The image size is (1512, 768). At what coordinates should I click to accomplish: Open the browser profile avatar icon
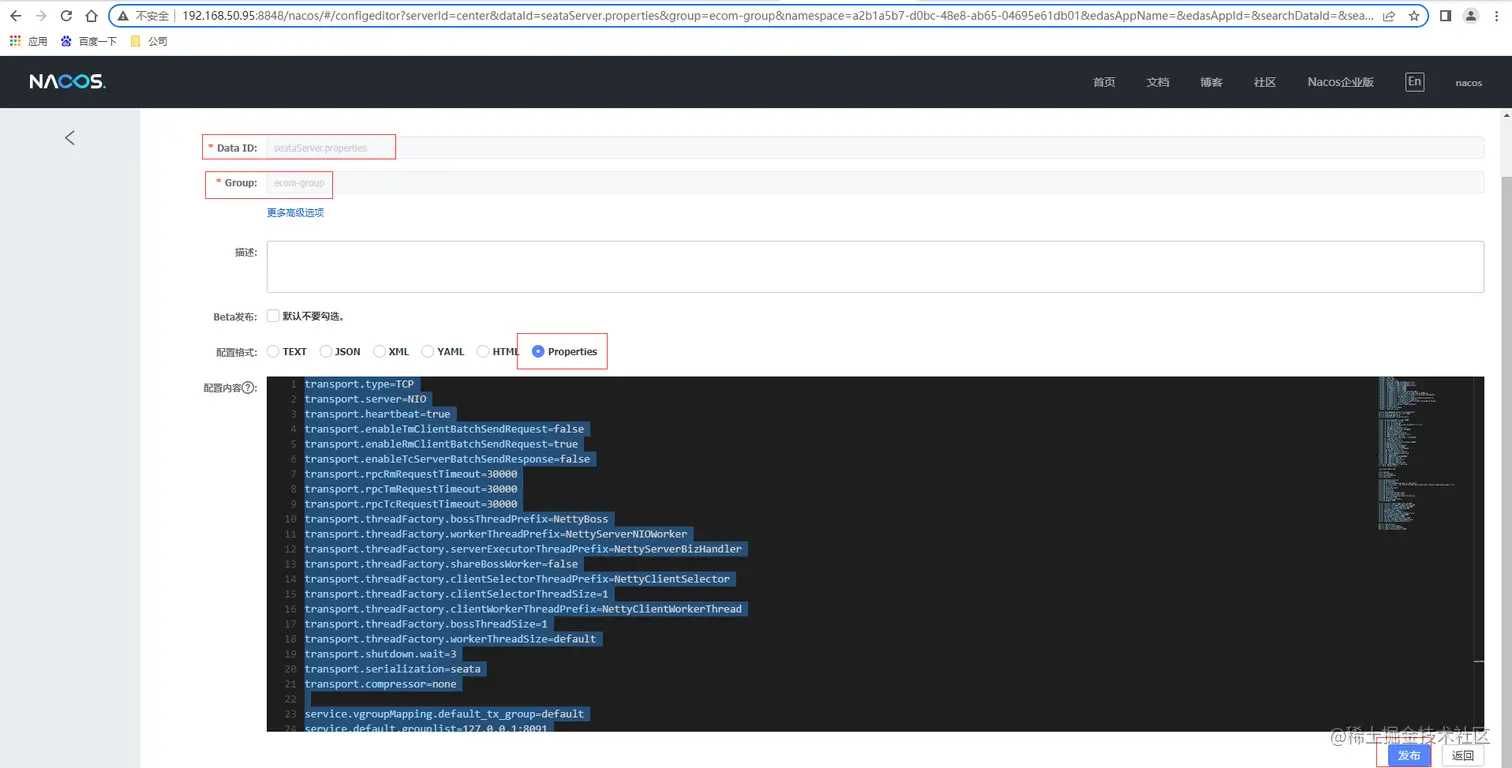(1469, 16)
